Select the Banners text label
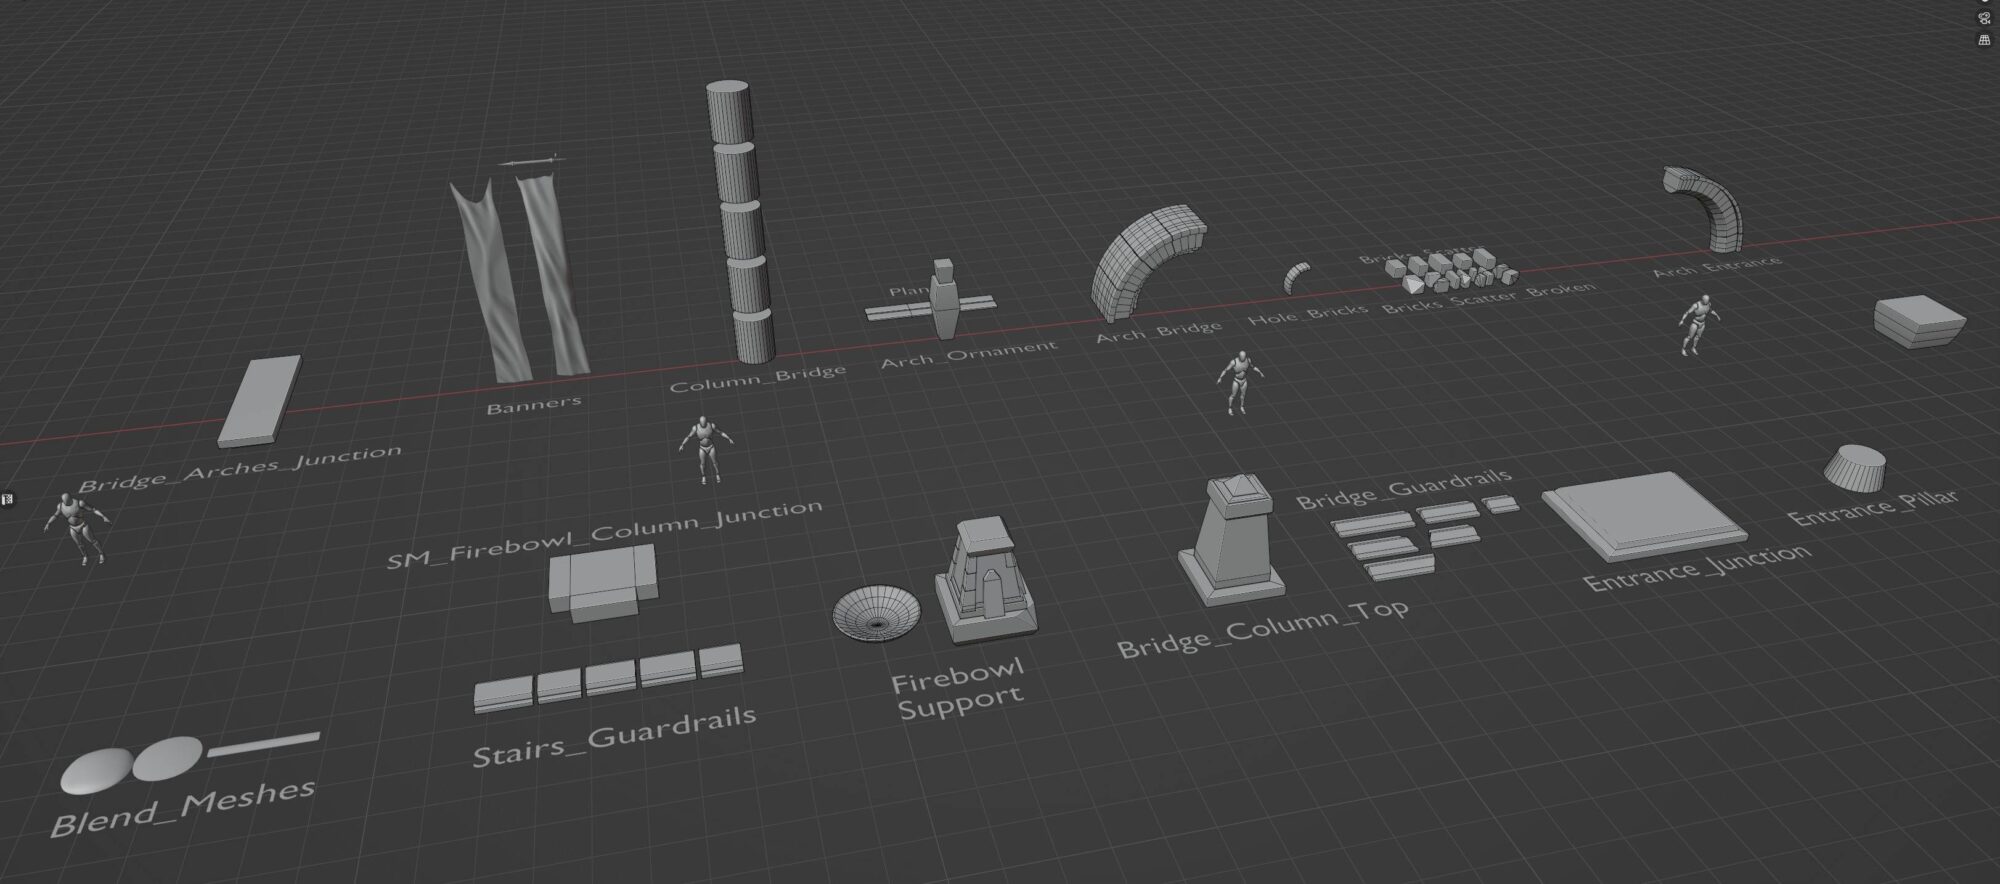Screen dimensions: 2000x884 pyautogui.click(x=533, y=405)
